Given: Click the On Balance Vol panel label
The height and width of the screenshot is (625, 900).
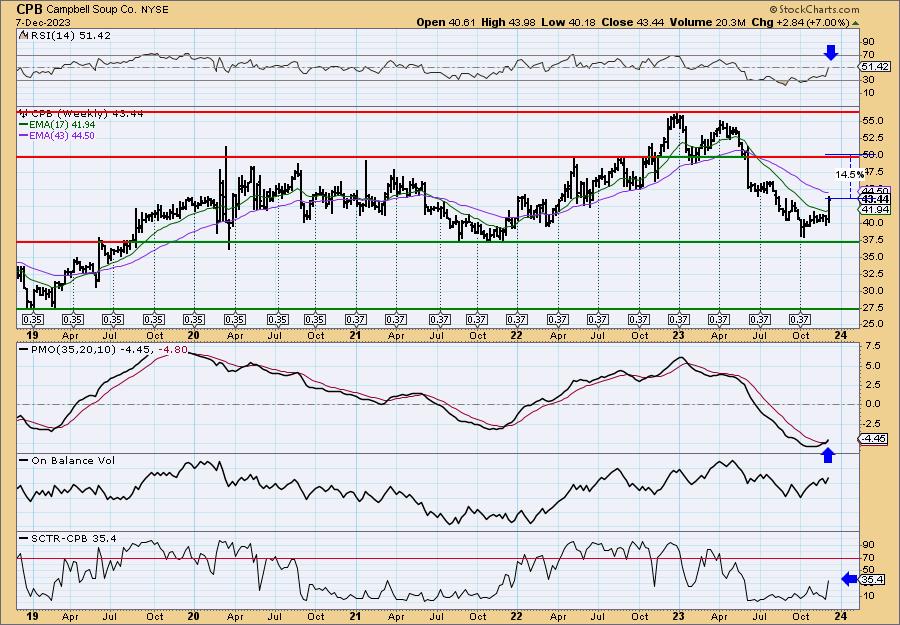Looking at the screenshot, I should [x=73, y=460].
